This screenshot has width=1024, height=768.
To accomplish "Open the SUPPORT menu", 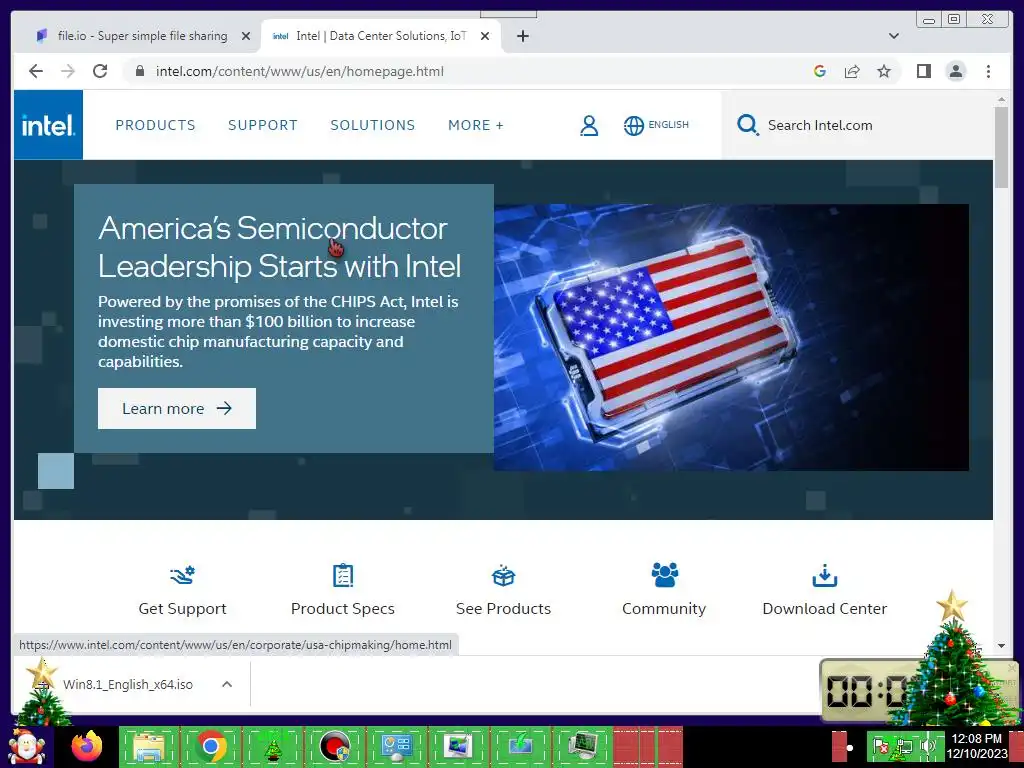I will tap(263, 125).
